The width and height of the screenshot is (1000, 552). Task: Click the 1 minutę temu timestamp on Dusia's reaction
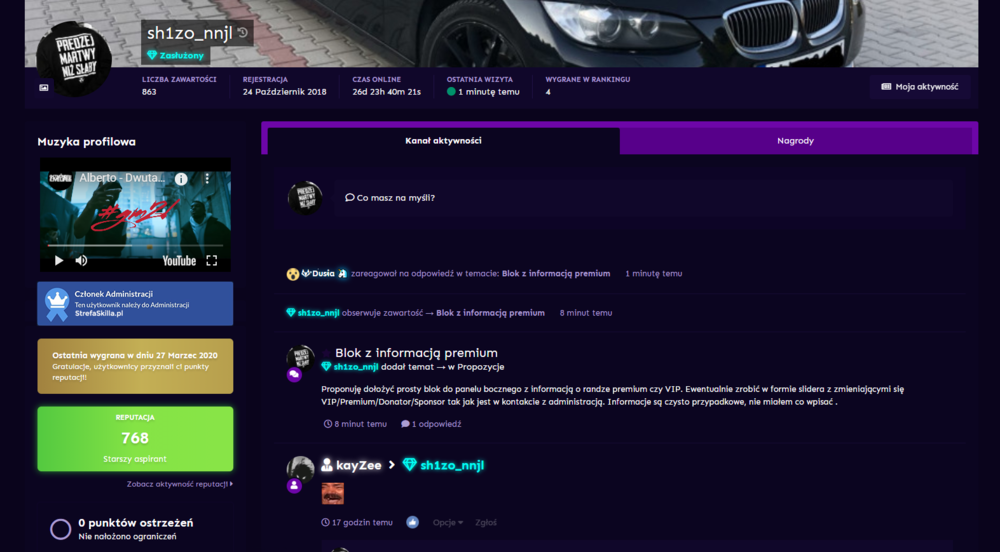(654, 273)
